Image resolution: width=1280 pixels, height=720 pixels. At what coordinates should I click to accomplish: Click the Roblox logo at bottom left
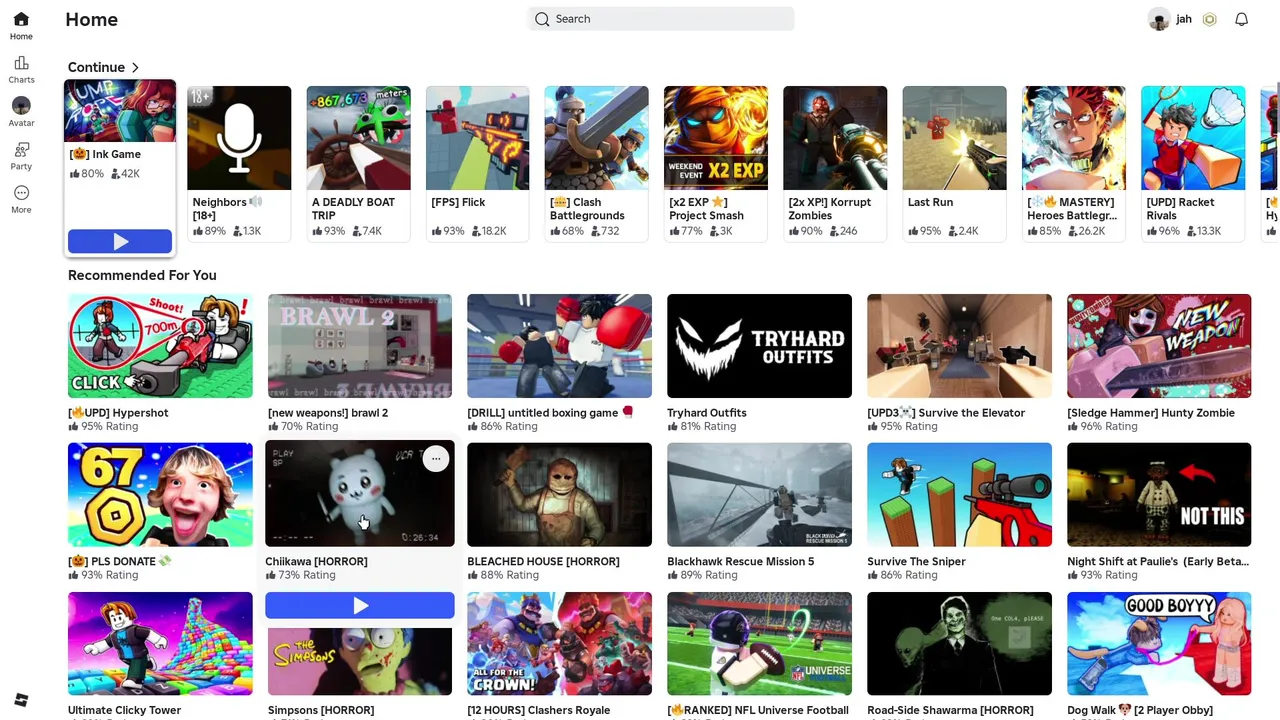pos(21,700)
